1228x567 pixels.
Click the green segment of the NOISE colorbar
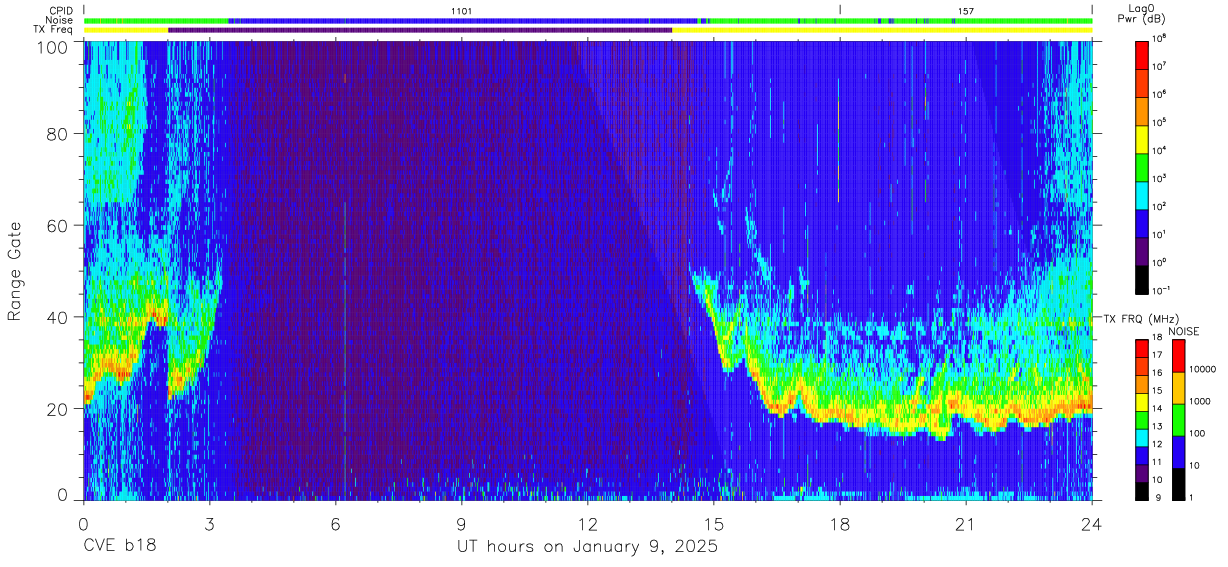[x=1178, y=420]
